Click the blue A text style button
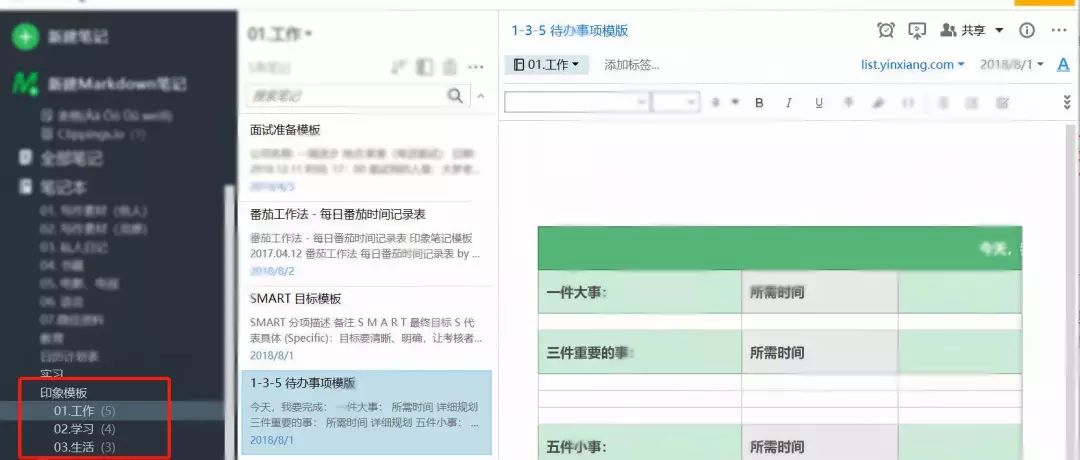Screen dimensions: 1080x460 point(1063,65)
